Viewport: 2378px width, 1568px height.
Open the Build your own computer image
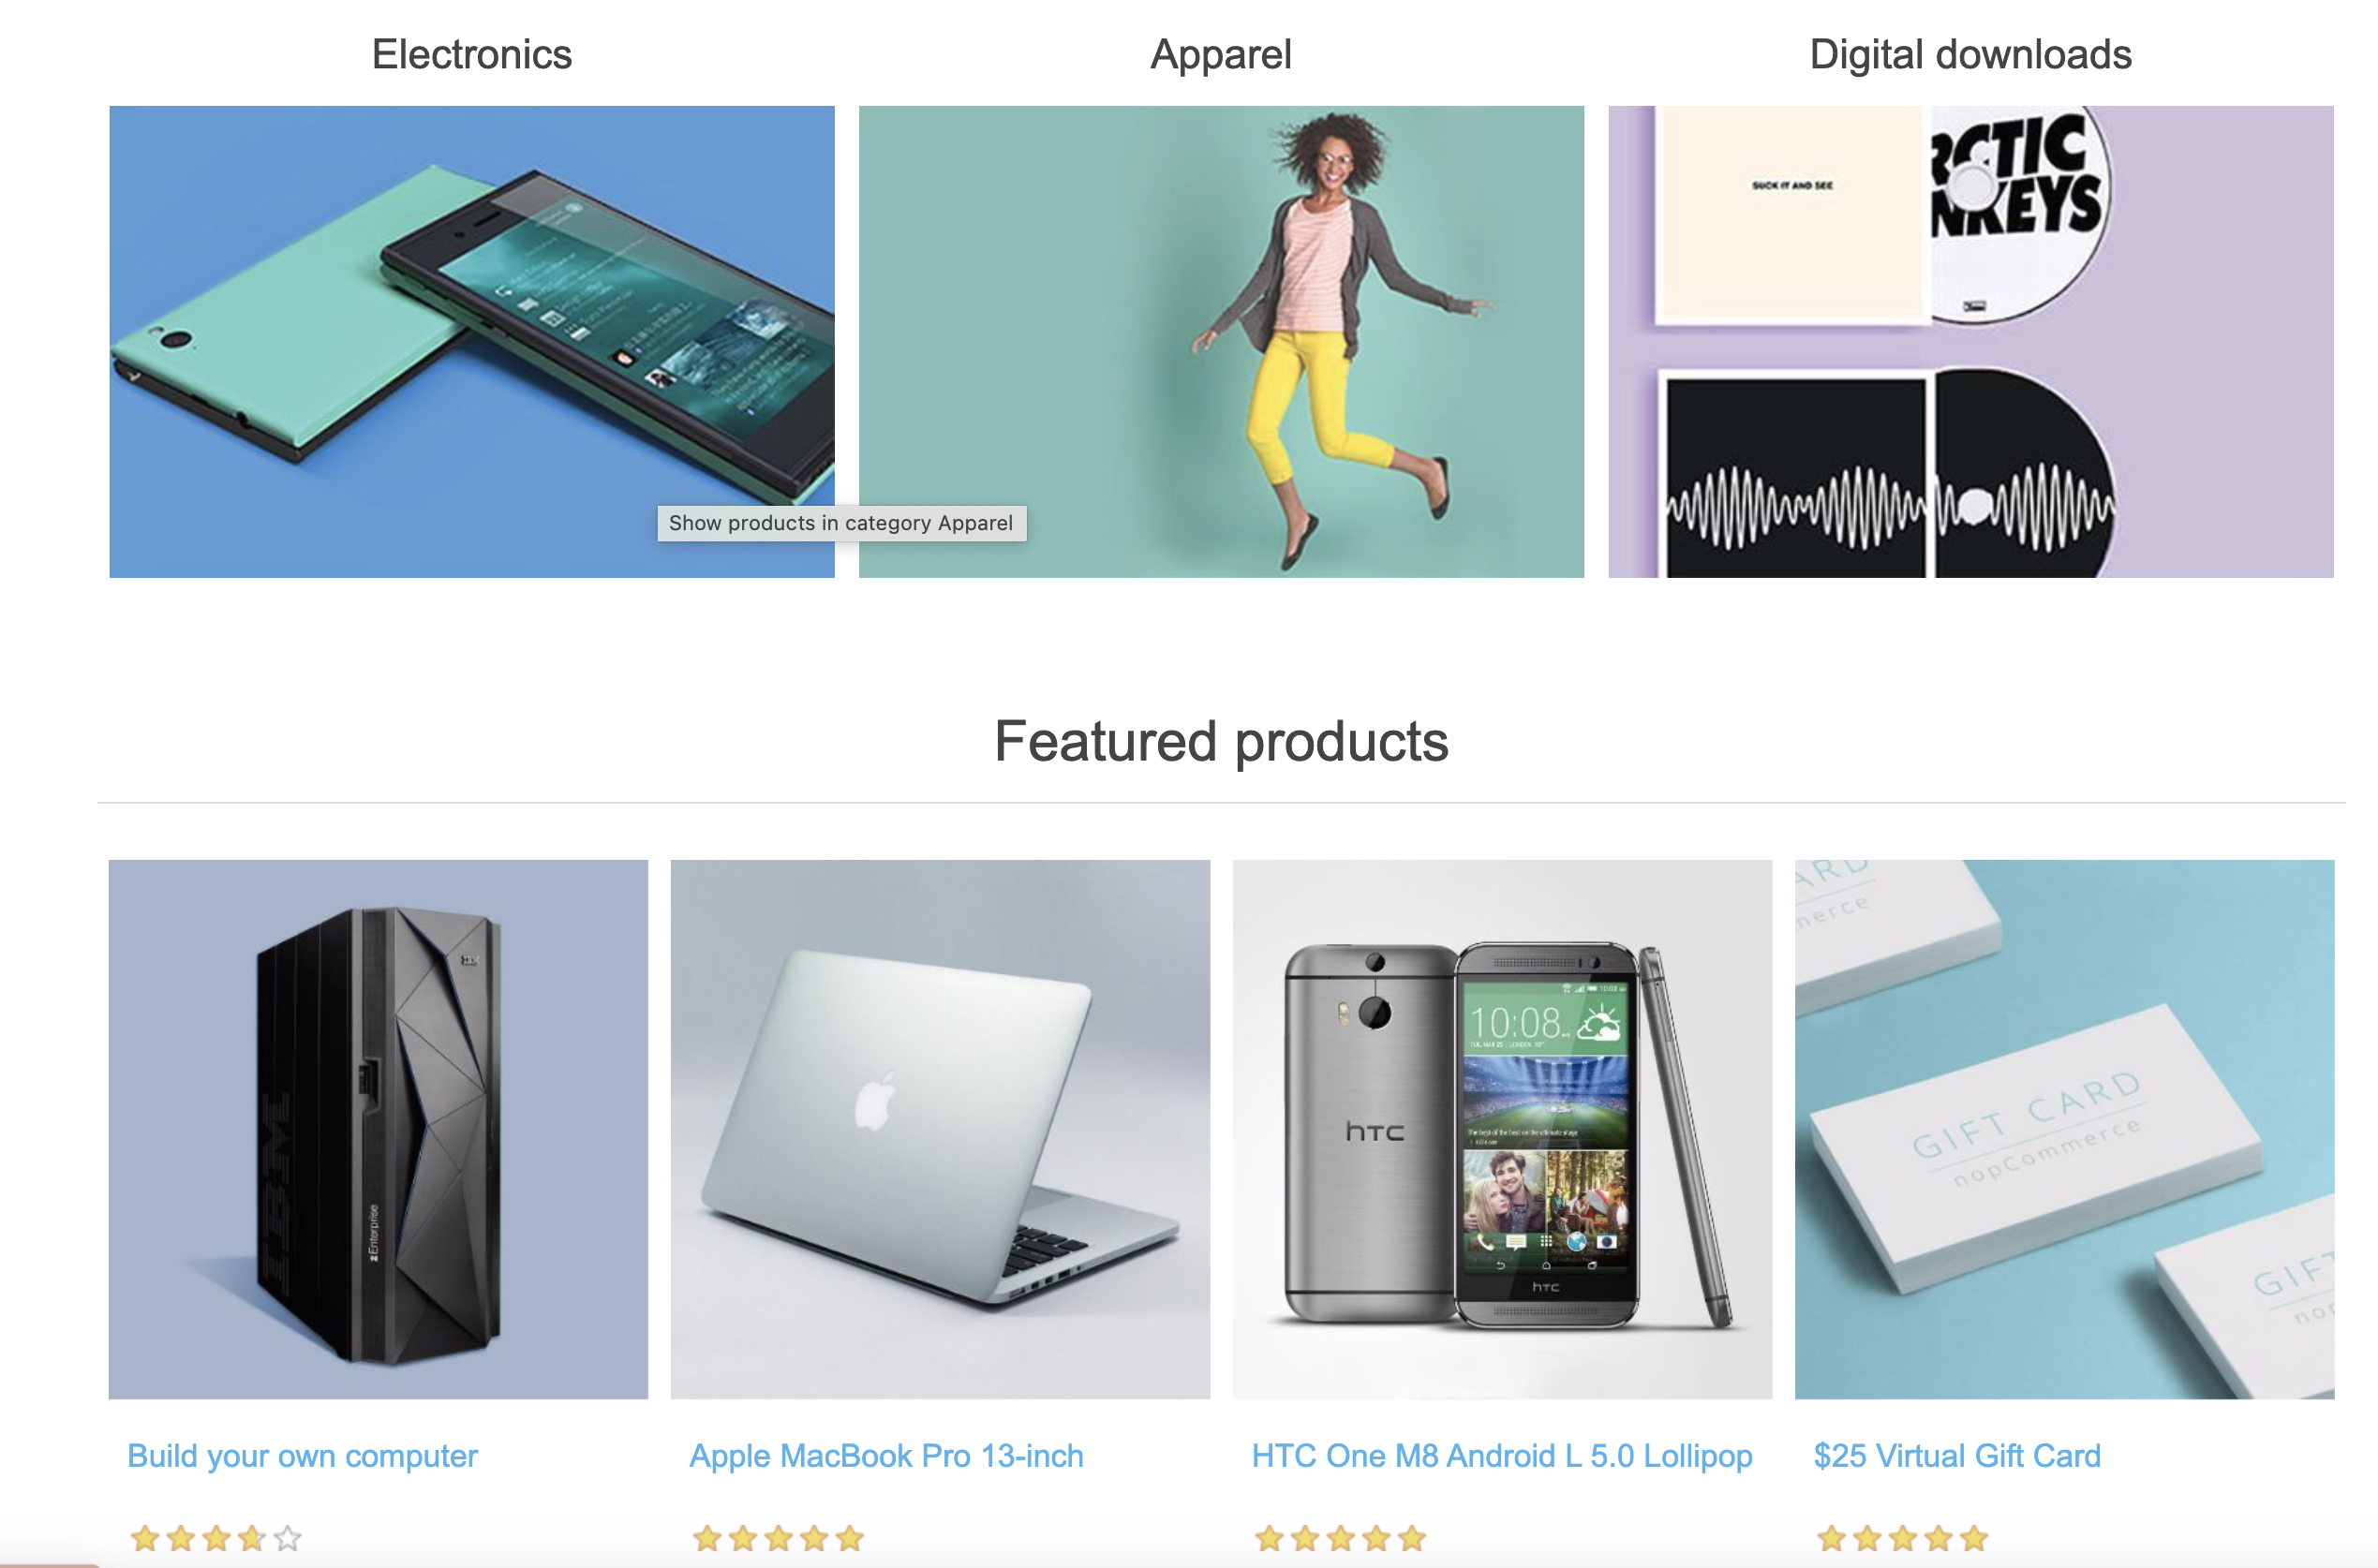pyautogui.click(x=378, y=1129)
